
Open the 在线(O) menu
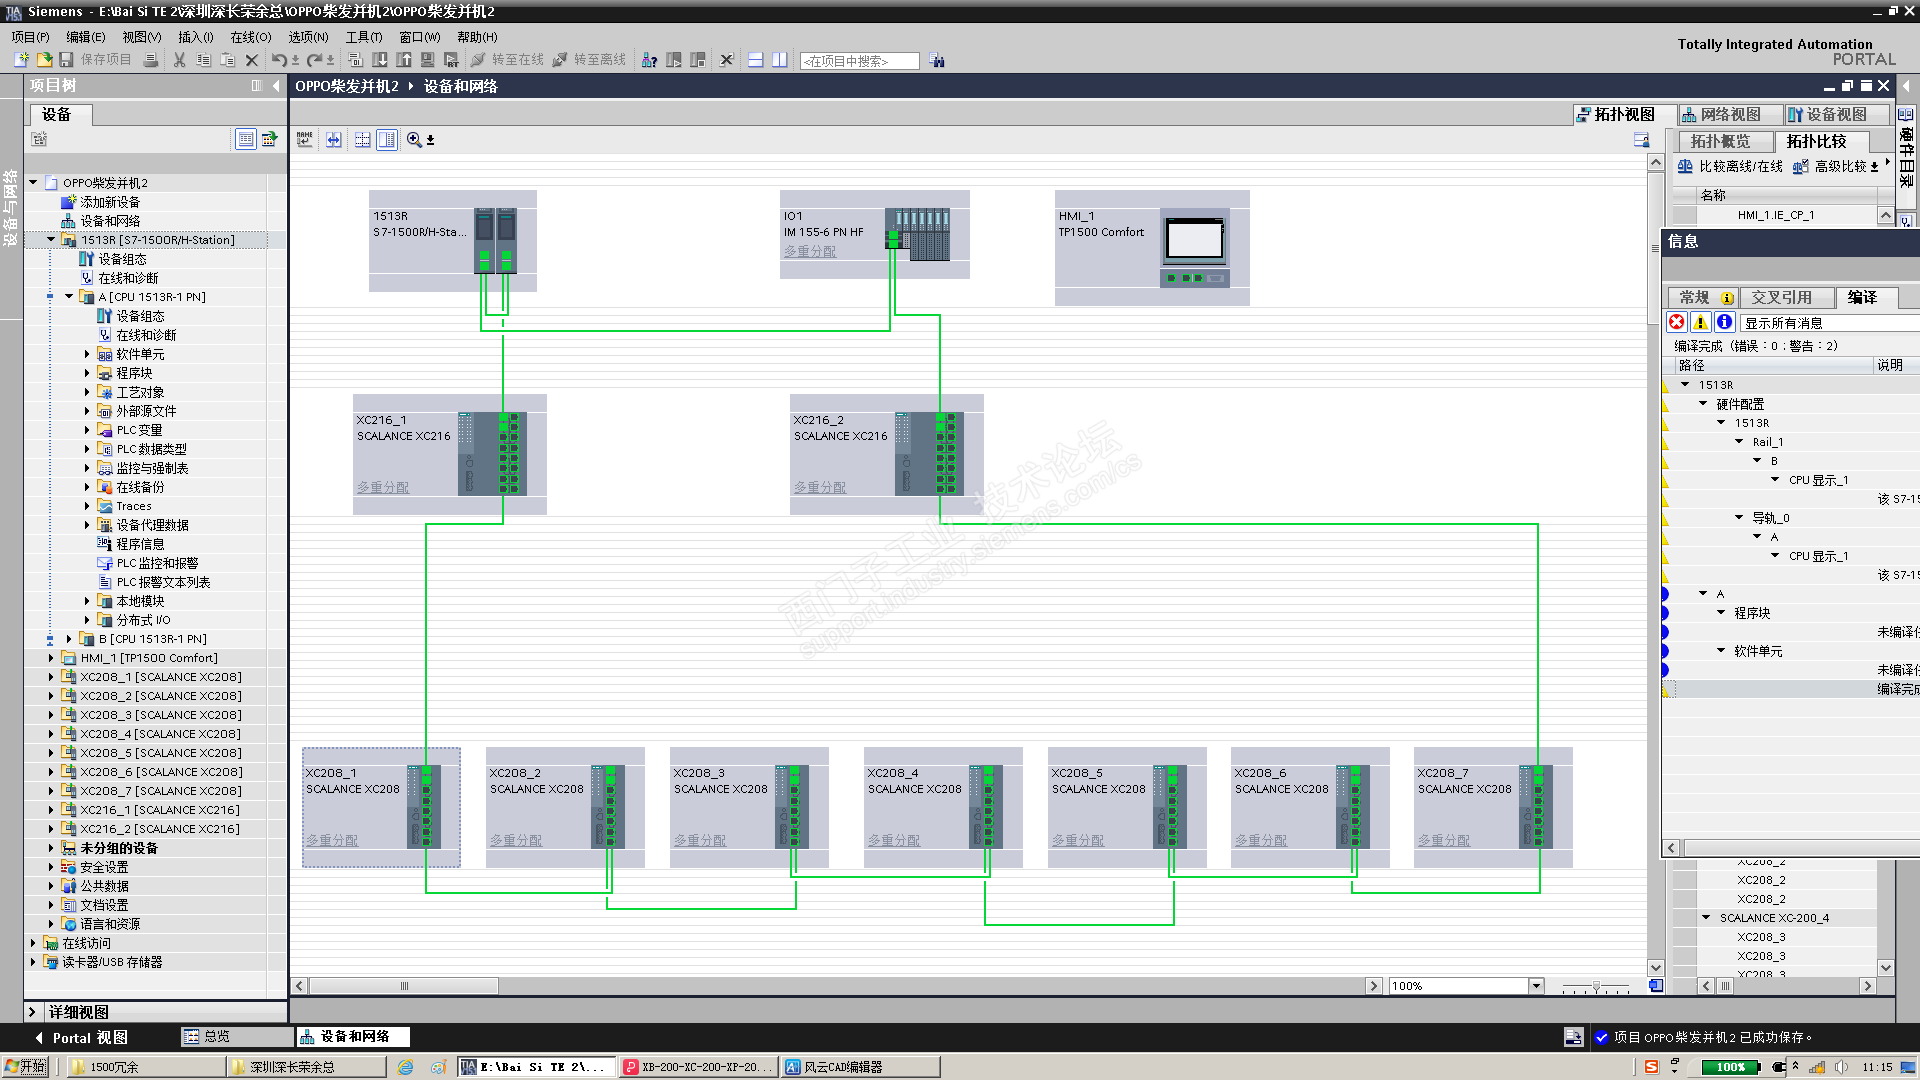pos(250,37)
